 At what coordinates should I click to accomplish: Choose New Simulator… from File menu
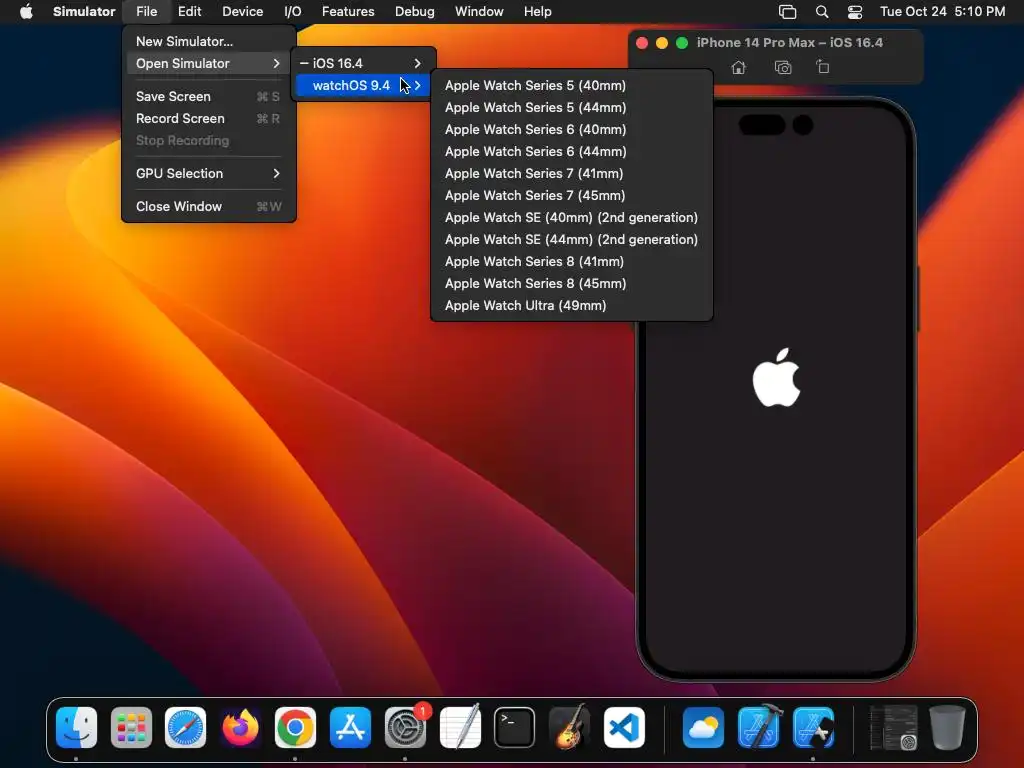tap(209, 41)
